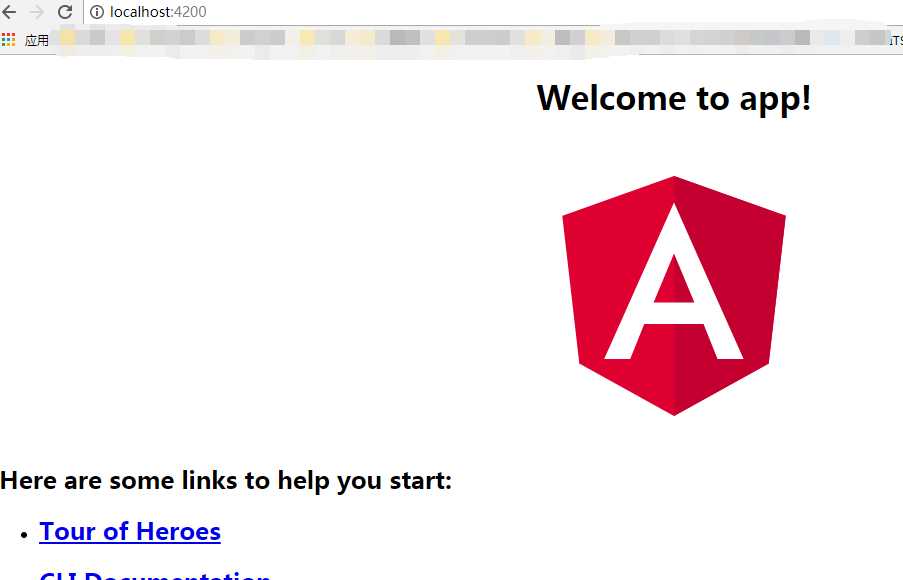Open the 应用 bookmarks shortcut label
The height and width of the screenshot is (580, 903).
pos(37,40)
